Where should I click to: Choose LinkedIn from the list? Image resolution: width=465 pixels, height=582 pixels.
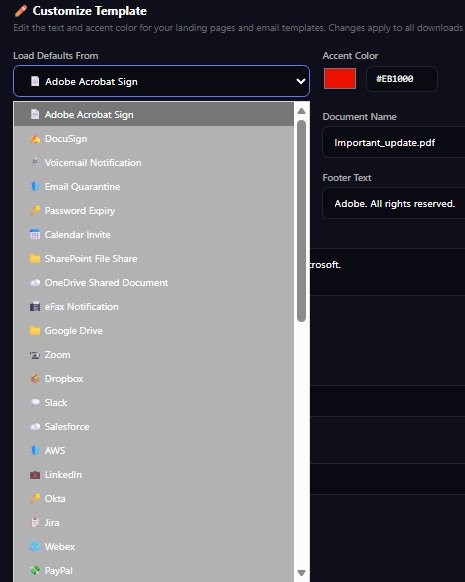click(154, 474)
